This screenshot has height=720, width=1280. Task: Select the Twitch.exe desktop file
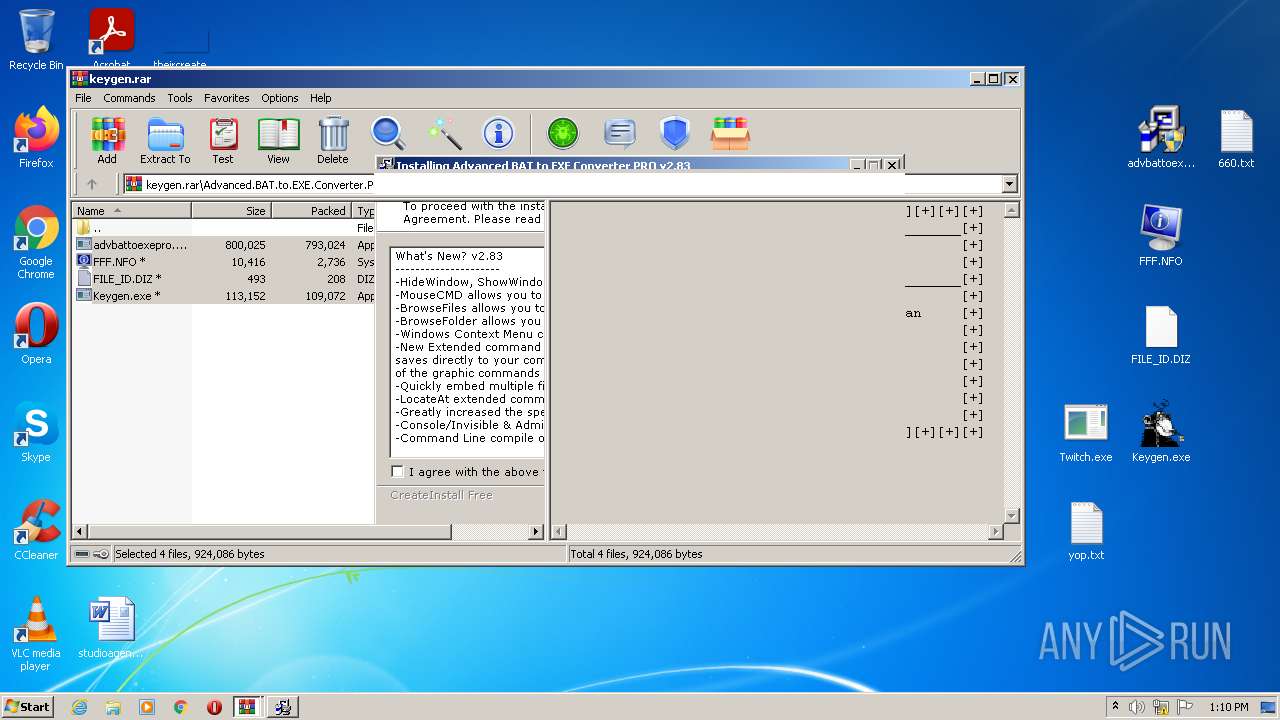(1086, 432)
